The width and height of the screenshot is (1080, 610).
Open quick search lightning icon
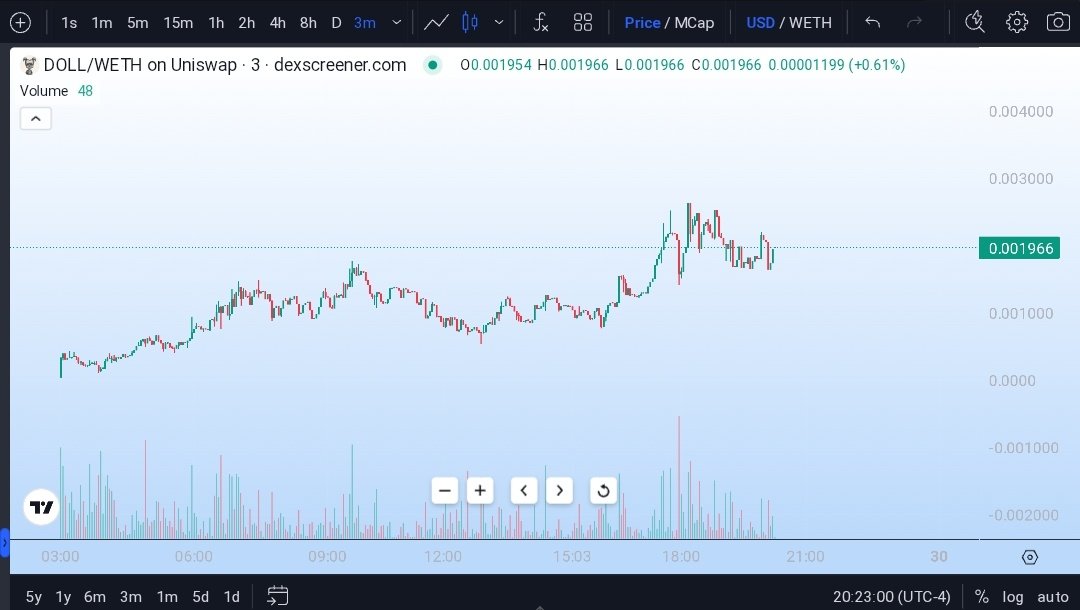(x=975, y=23)
